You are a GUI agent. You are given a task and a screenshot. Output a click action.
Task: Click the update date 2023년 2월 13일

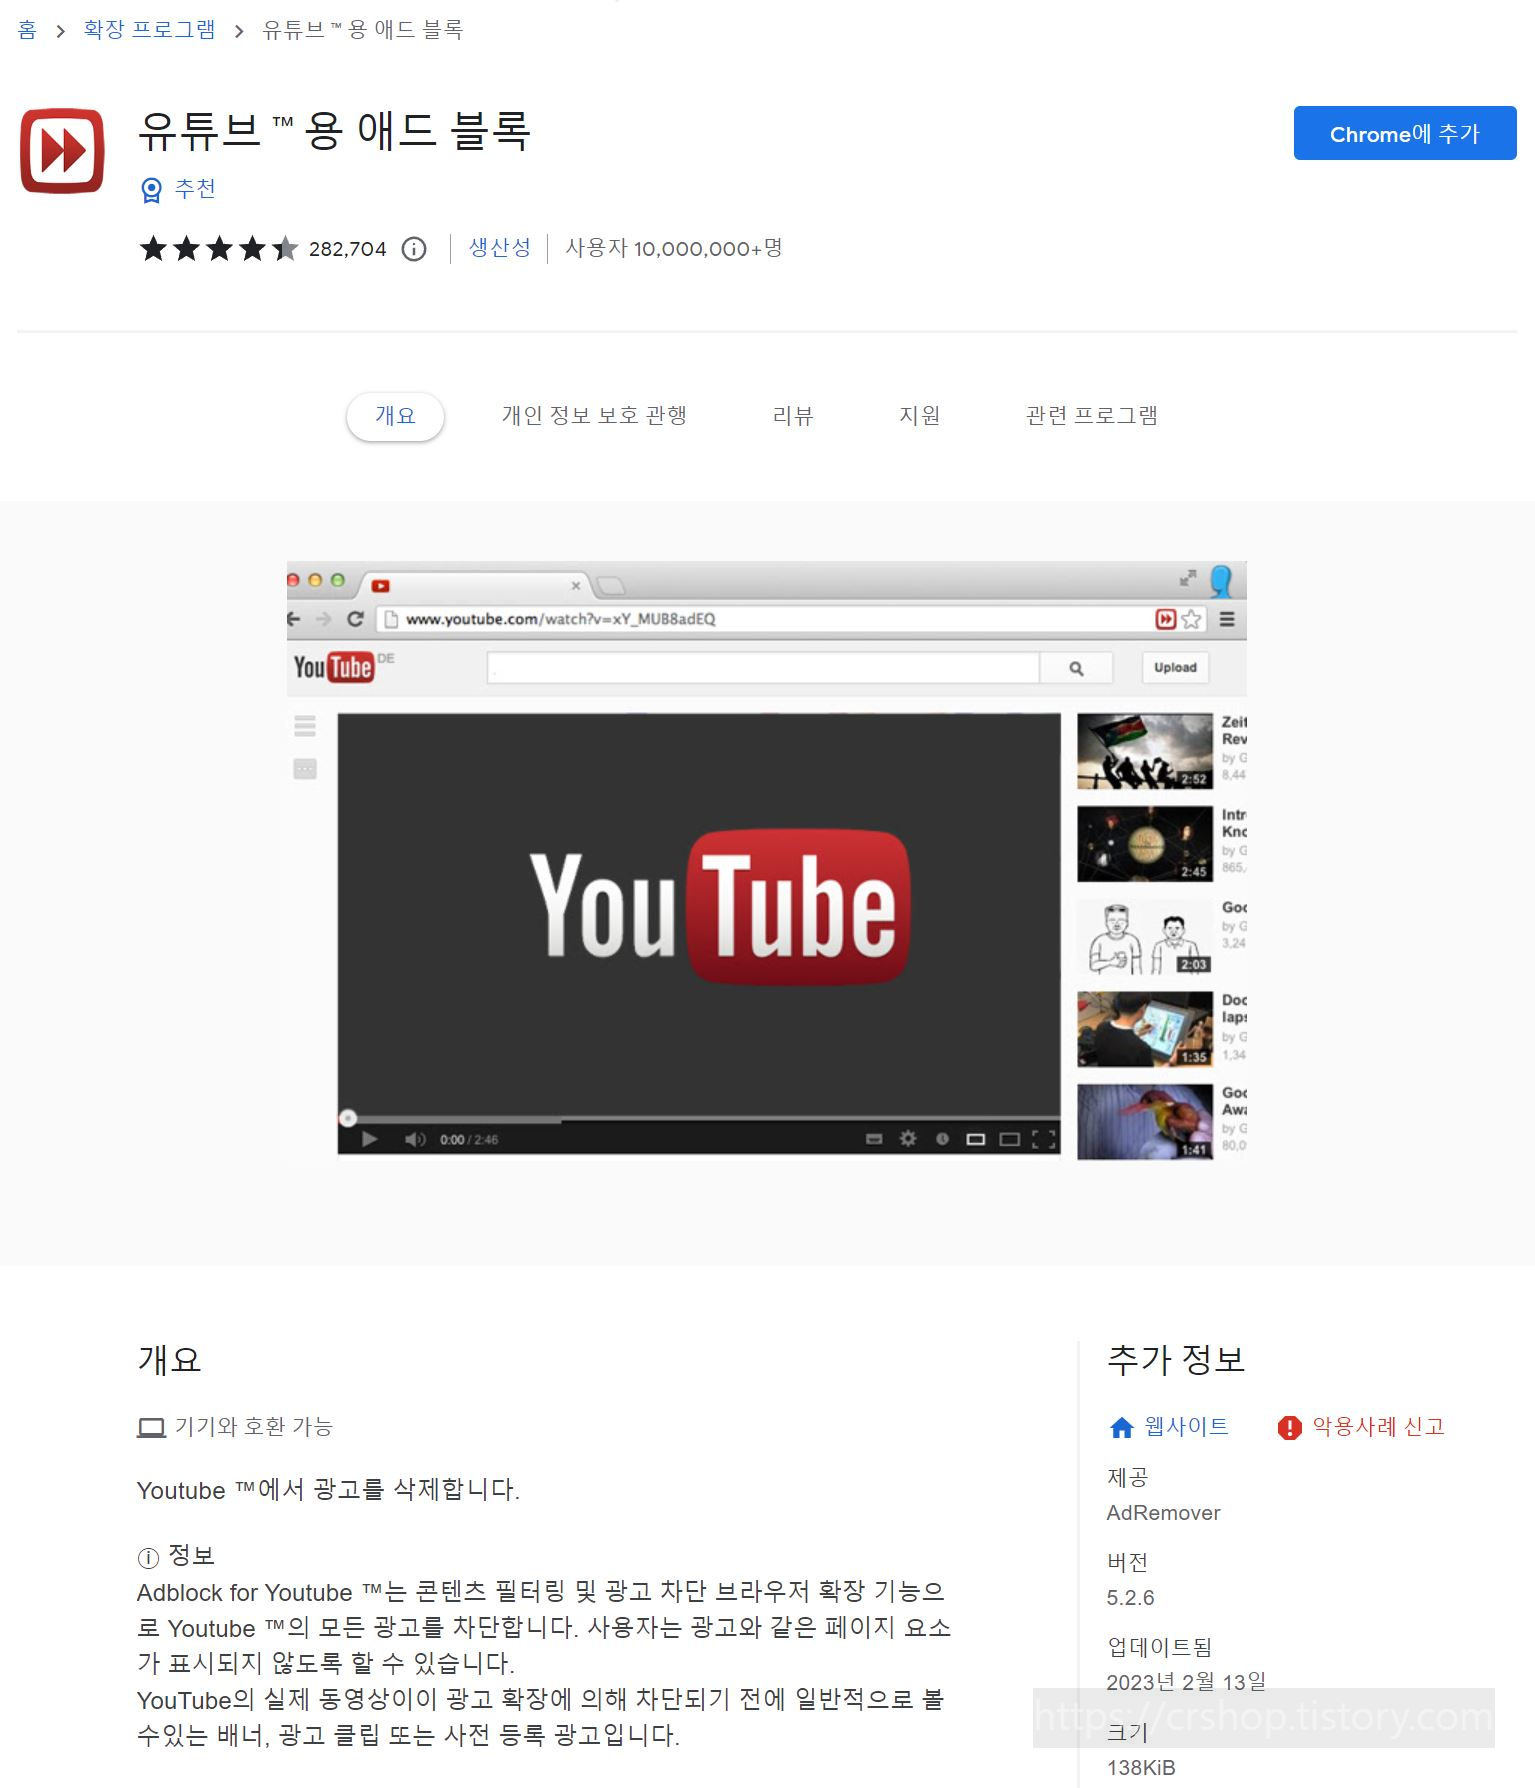click(x=1186, y=1682)
